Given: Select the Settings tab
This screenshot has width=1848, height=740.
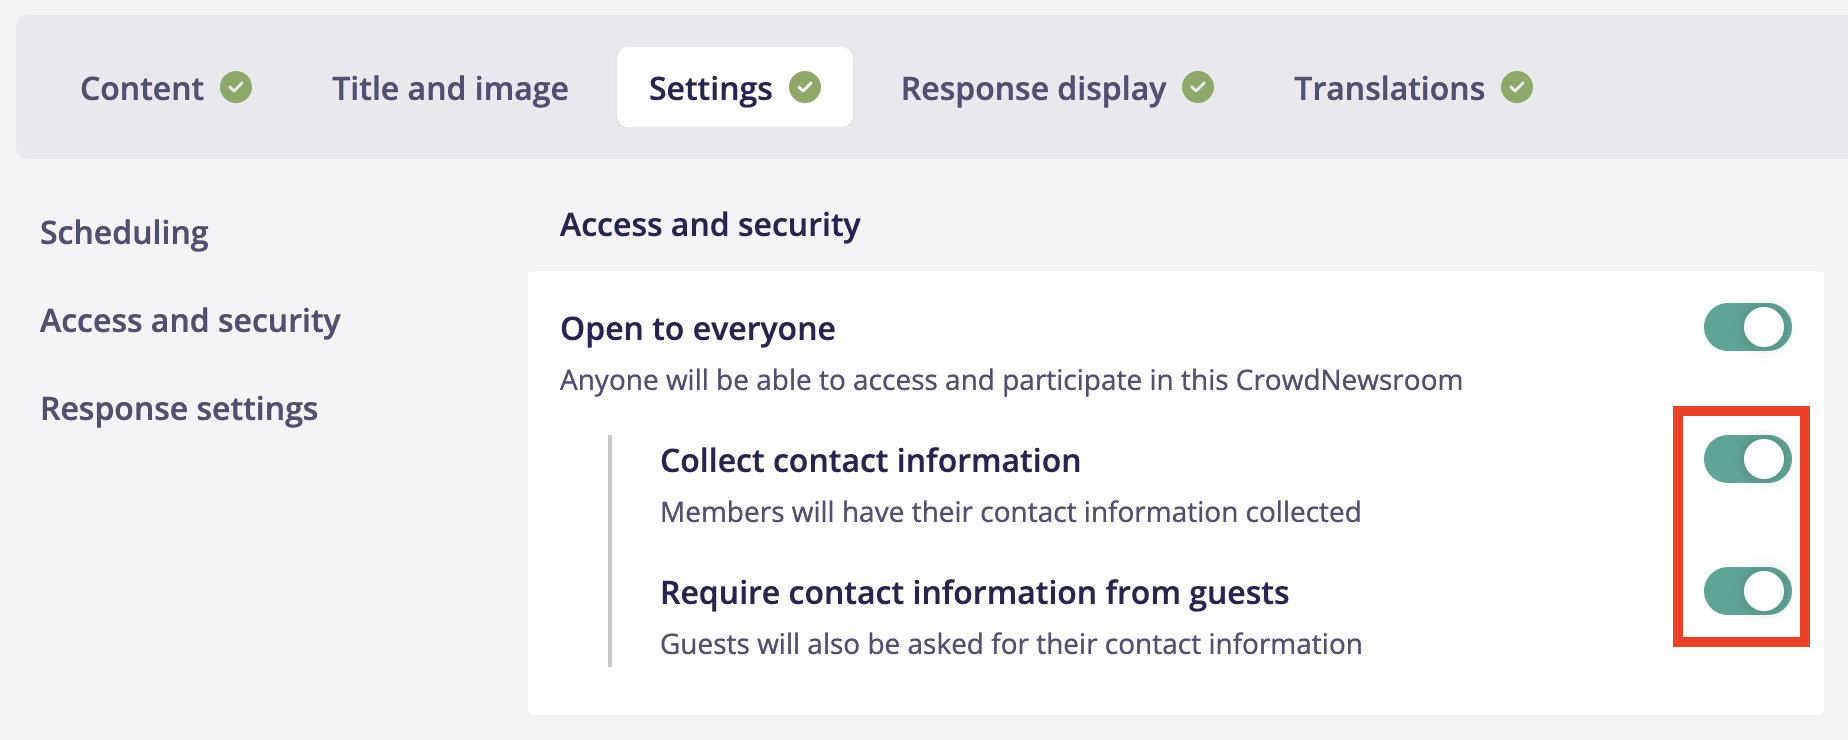Looking at the screenshot, I should pos(711,88).
